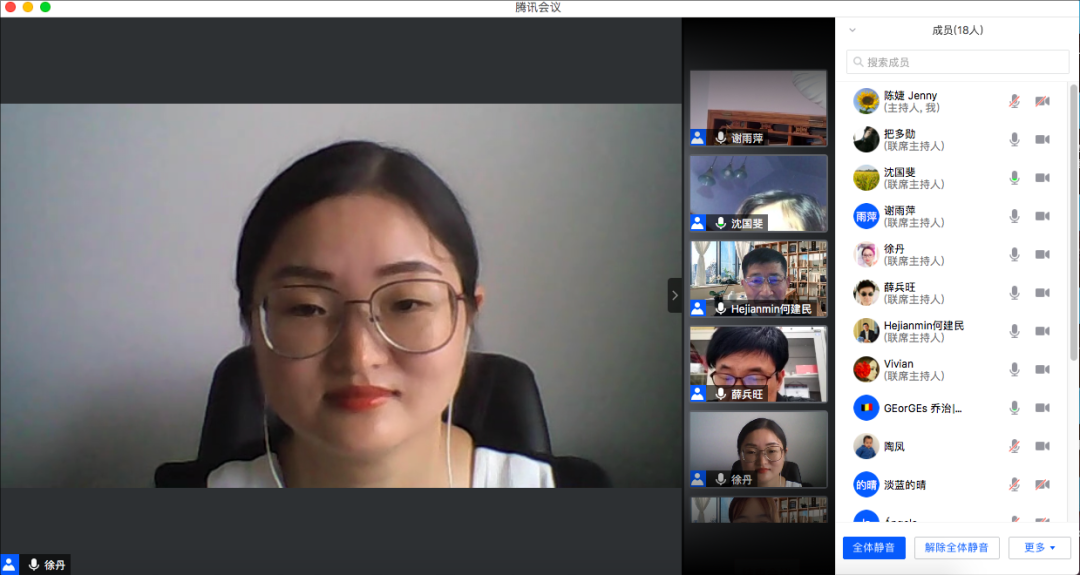This screenshot has width=1080, height=575.
Task: Collapse the video thumbnail strip arrow
Action: [x=675, y=295]
